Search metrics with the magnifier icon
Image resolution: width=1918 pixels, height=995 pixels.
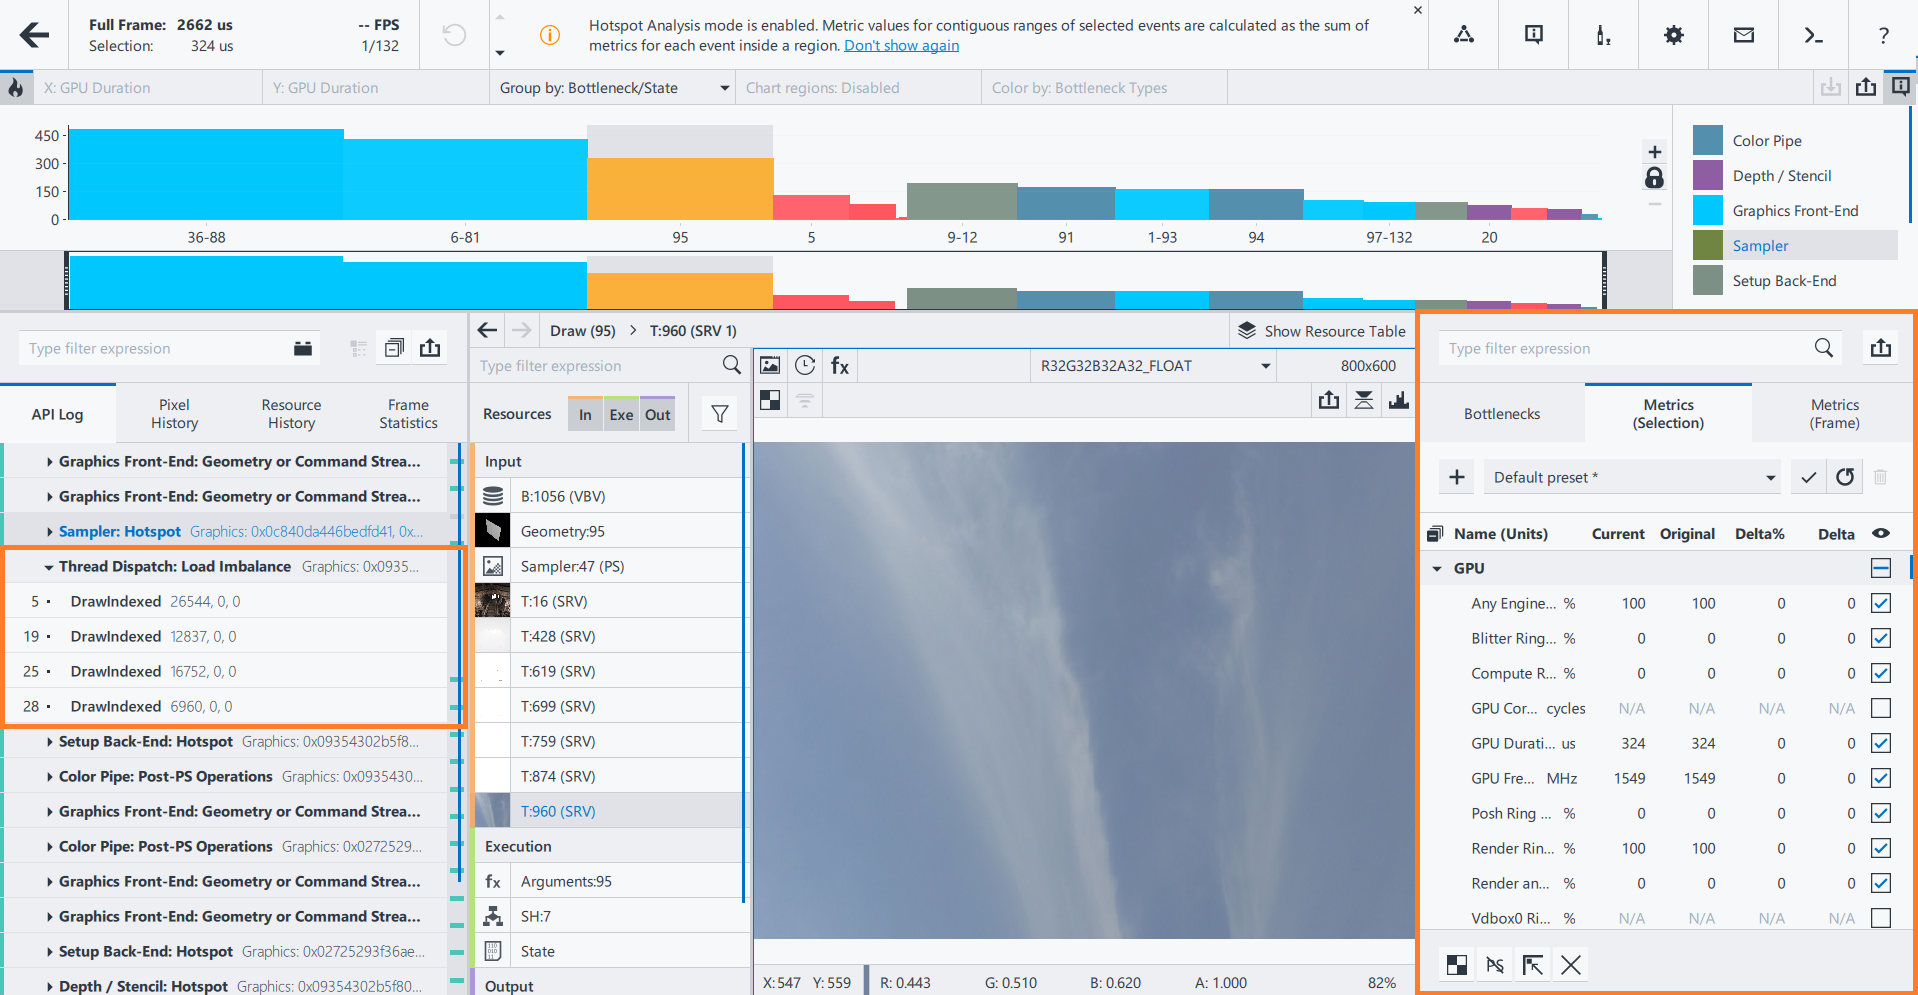click(1824, 347)
